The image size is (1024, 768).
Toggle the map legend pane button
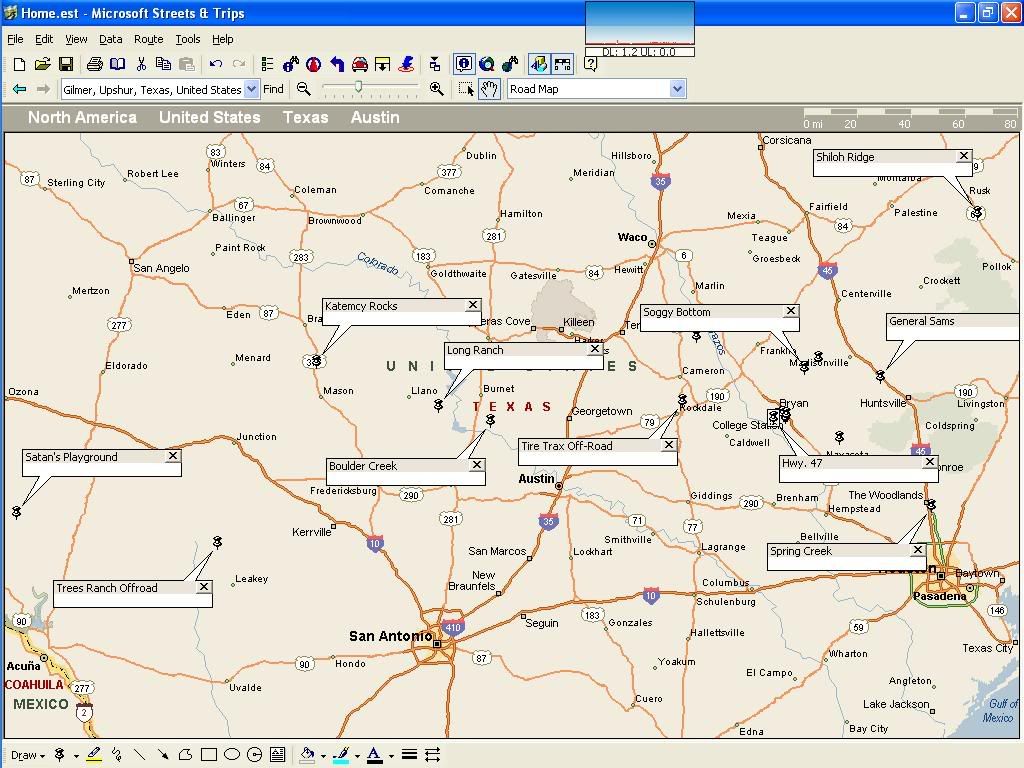point(539,64)
